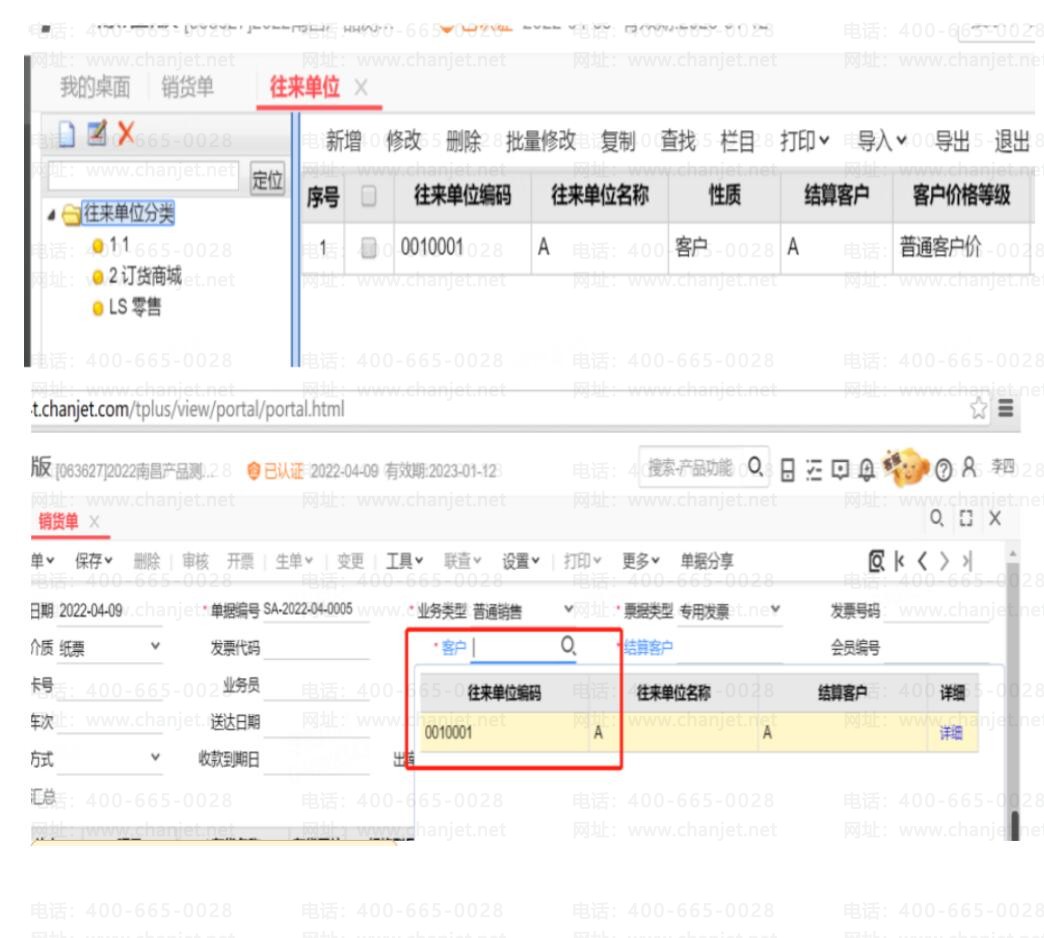The height and width of the screenshot is (938, 1044).
Task: Open the calculator icon in top bar
Action: tap(787, 470)
